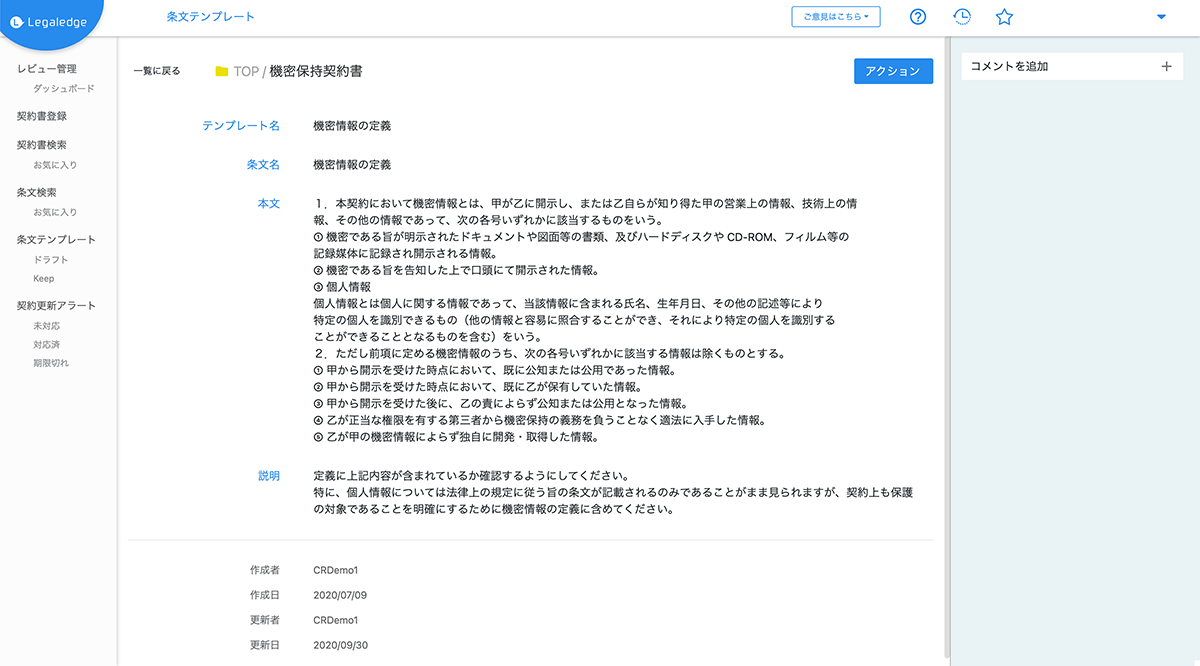This screenshot has width=1200, height=666.
Task: Select 対応済 in the sidebar
Action: pyautogui.click(x=47, y=345)
